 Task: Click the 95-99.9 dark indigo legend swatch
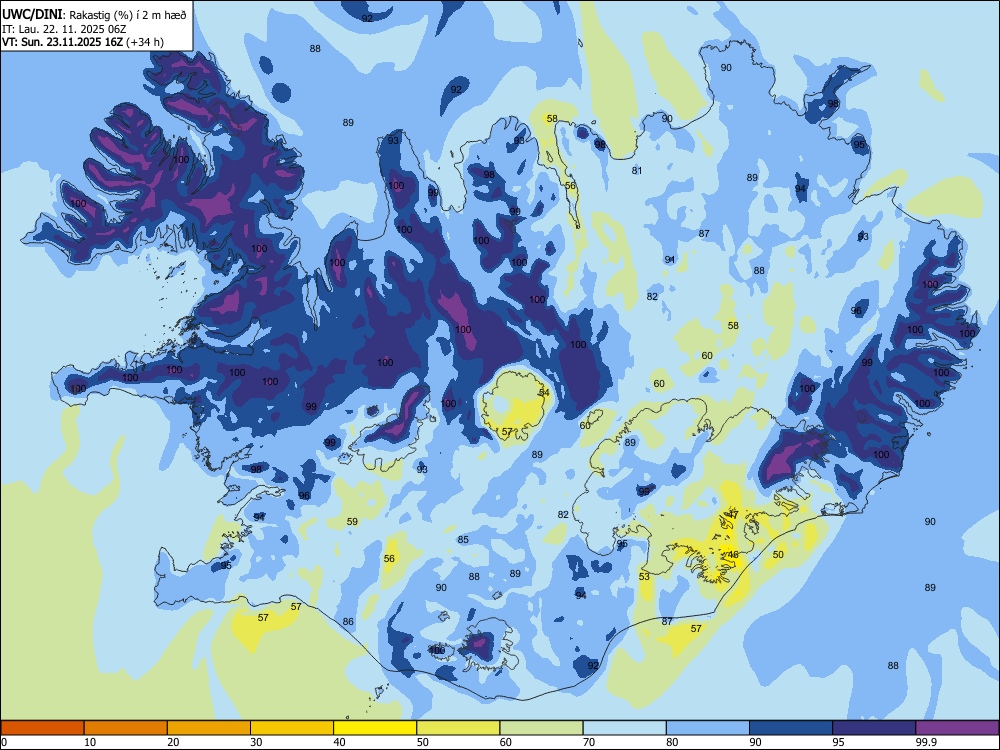pos(874,728)
